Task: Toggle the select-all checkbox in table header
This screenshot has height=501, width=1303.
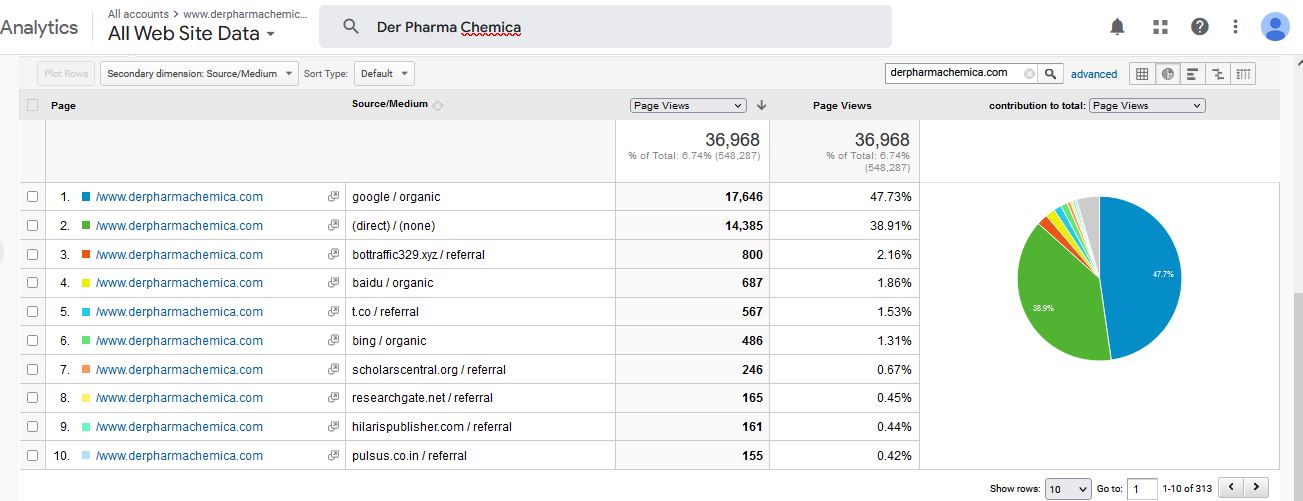Action: pos(33,105)
